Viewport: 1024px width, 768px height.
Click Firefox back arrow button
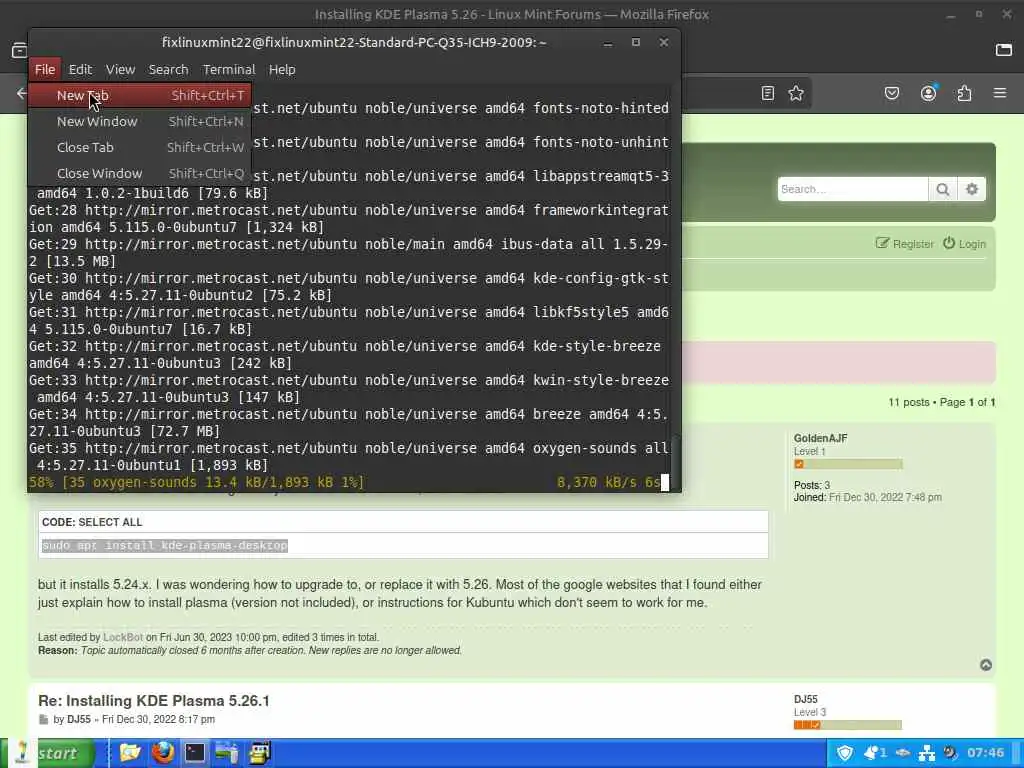21,93
